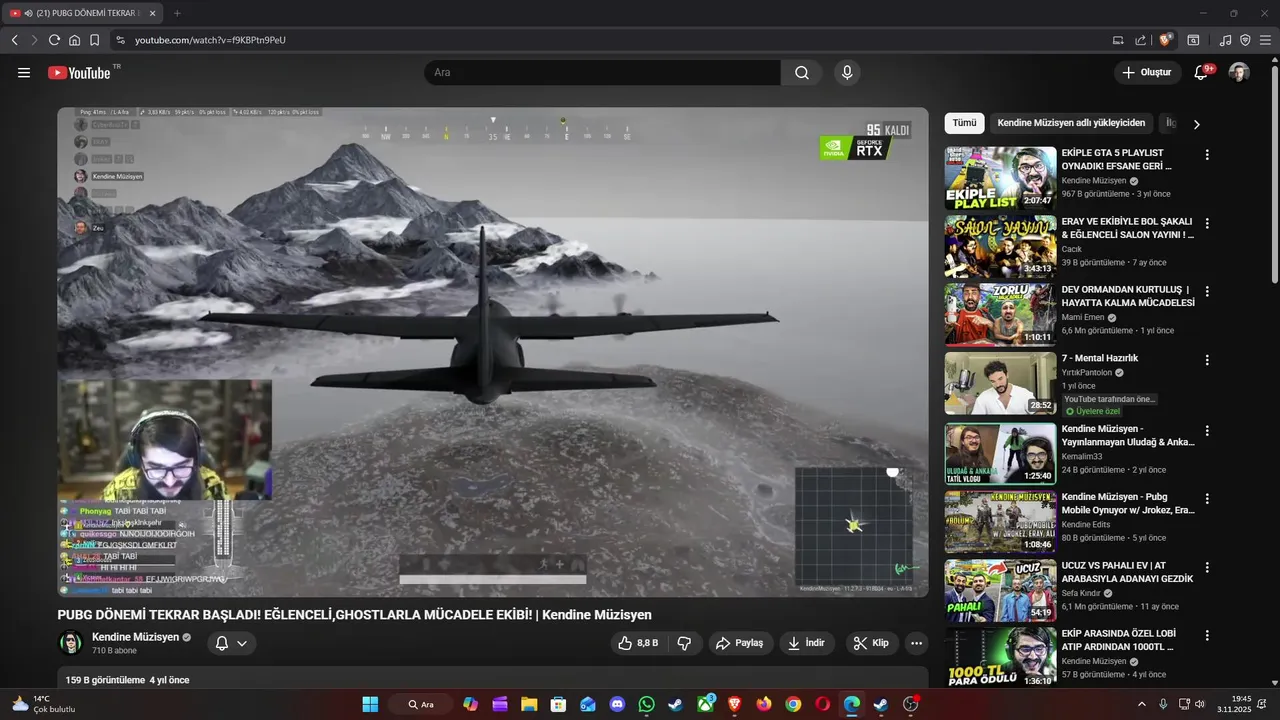Open UCUZ VS PAHALI EV video thumbnail

tap(1000, 590)
